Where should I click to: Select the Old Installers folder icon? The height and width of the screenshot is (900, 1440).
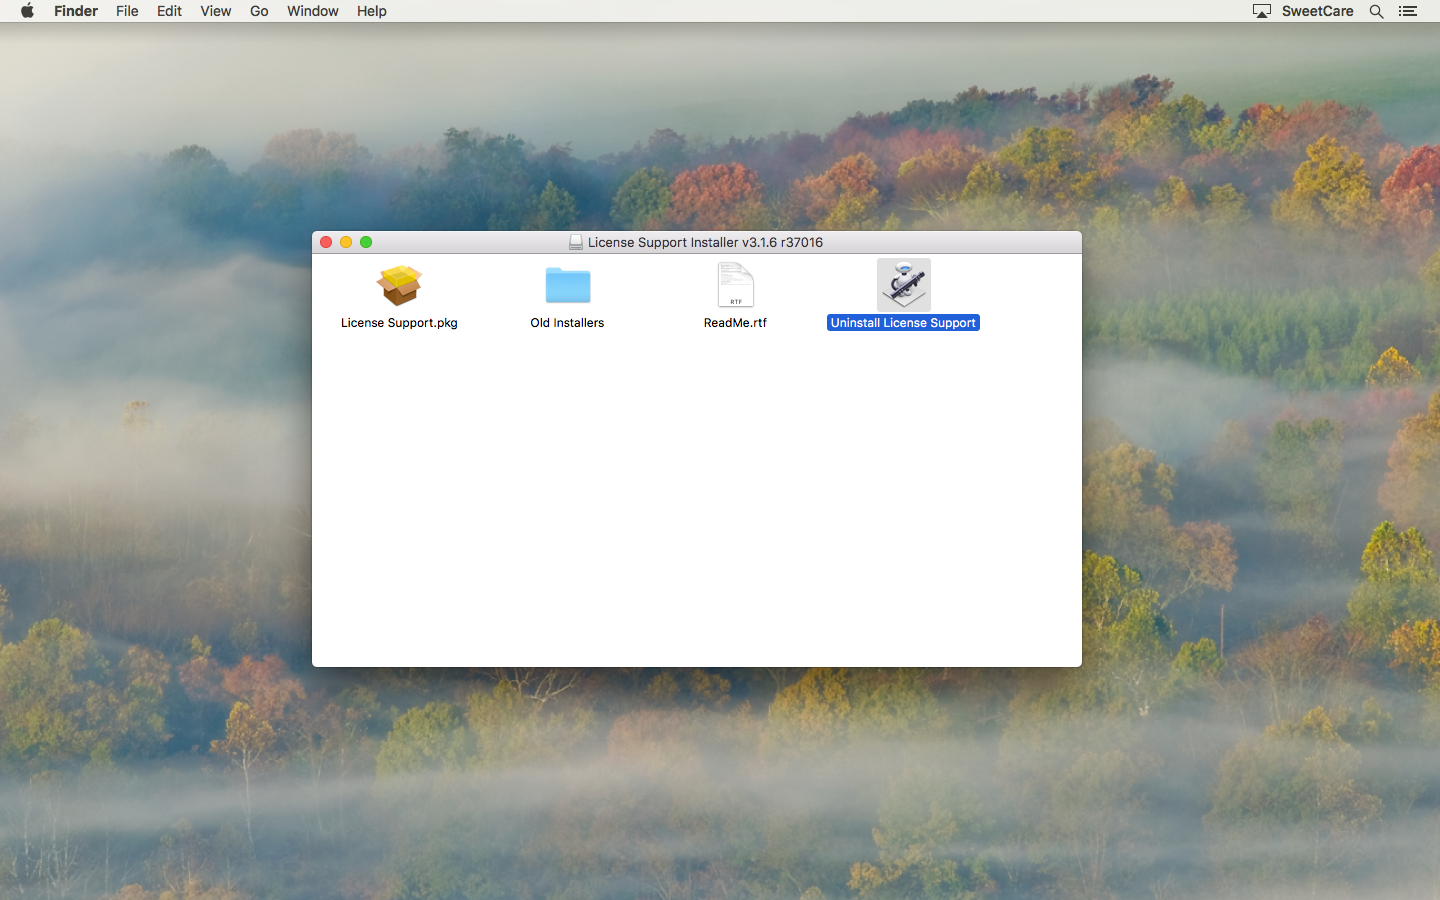567,286
